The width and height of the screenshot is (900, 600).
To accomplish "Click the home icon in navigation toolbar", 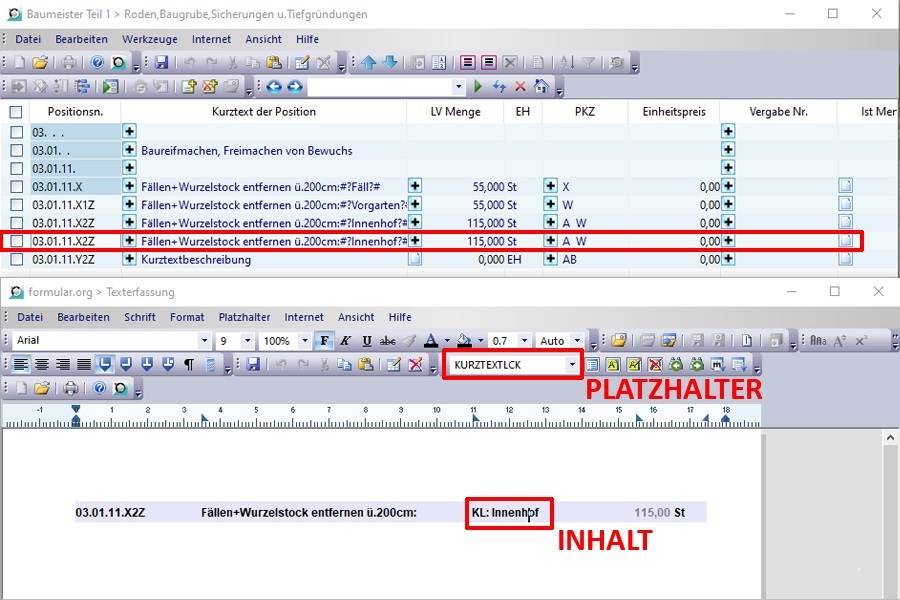I will point(541,87).
